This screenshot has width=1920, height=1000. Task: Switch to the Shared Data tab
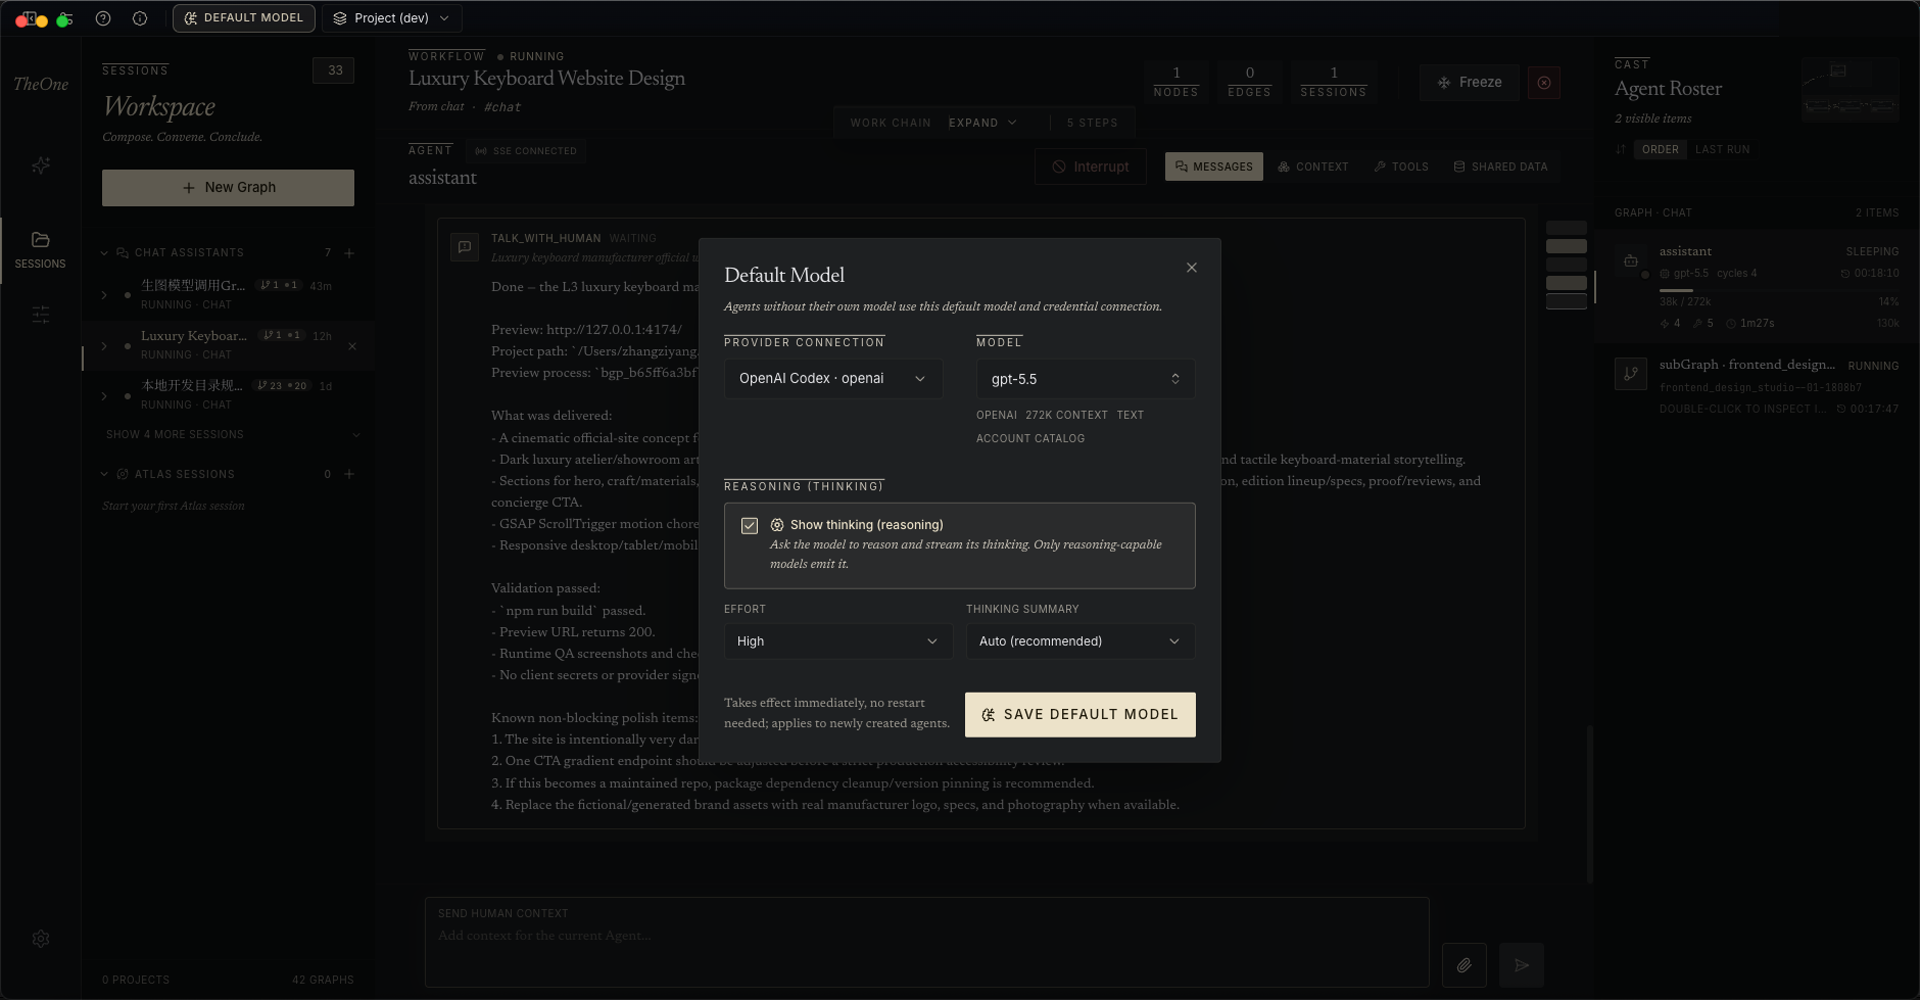(x=1499, y=167)
